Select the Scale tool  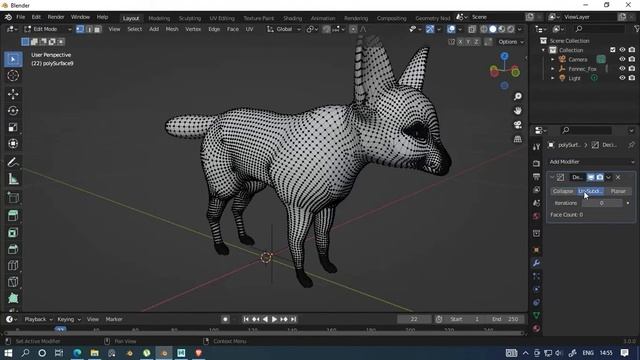13,127
